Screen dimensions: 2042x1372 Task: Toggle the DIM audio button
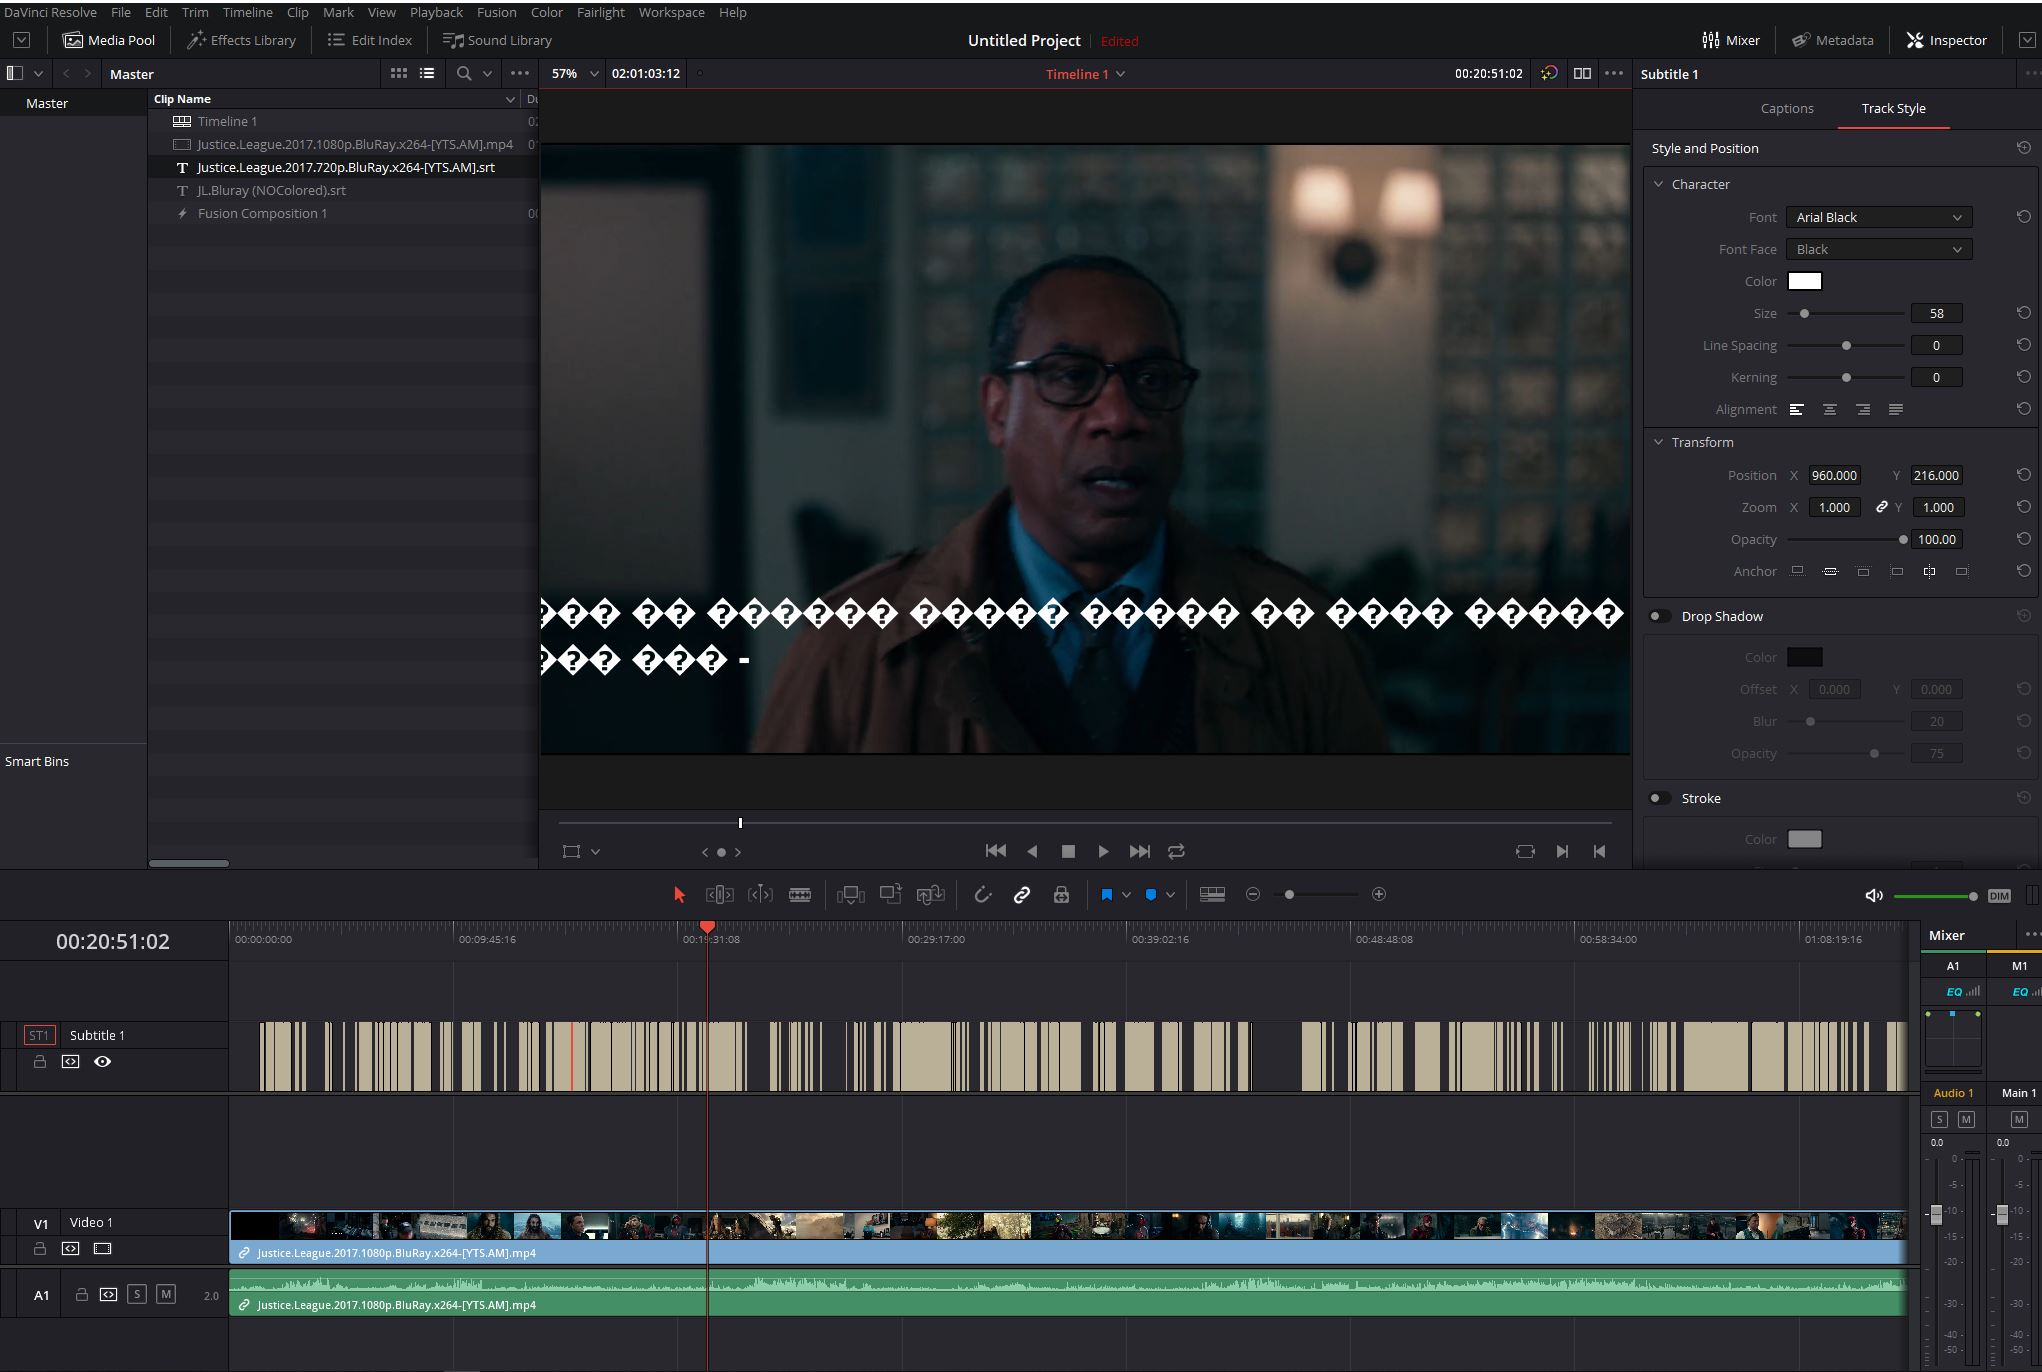coord(1999,896)
